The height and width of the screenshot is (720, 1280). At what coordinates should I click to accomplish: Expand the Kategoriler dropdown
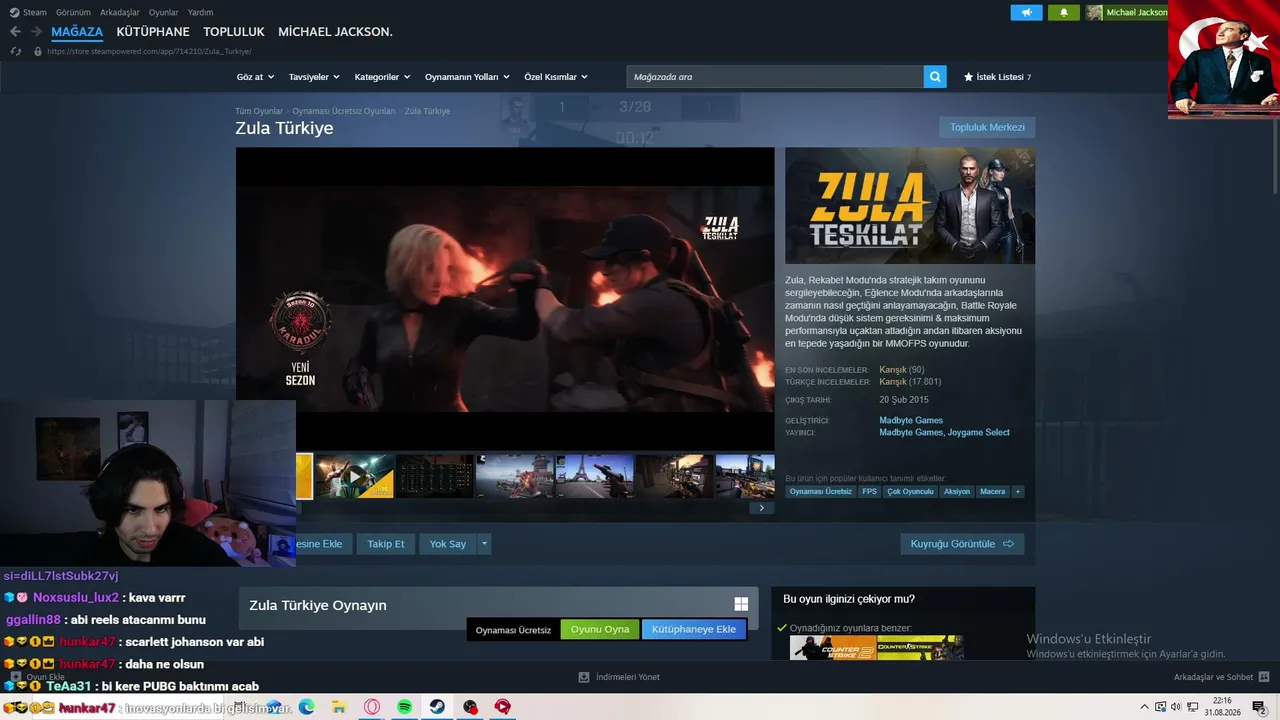click(x=383, y=77)
